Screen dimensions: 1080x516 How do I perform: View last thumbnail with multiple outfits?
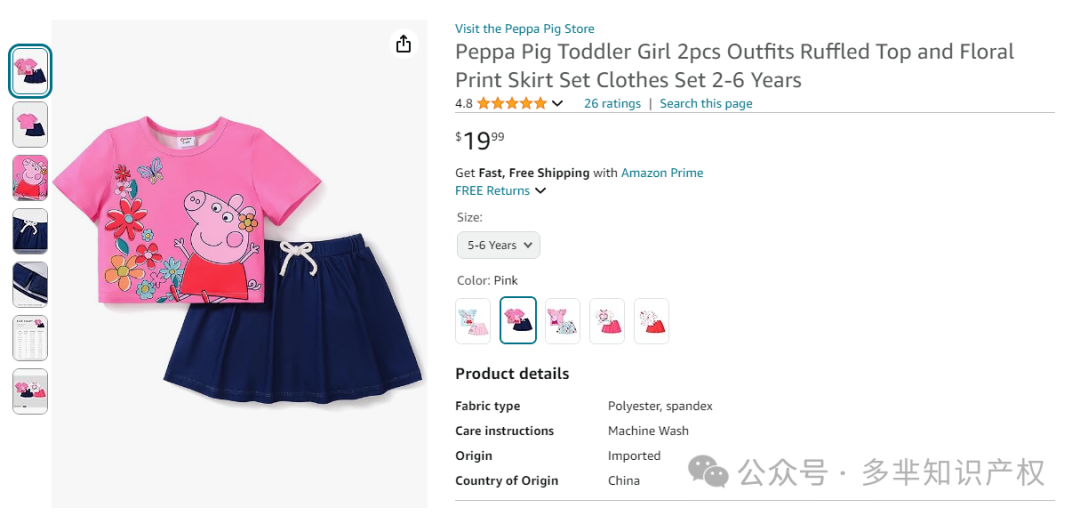(x=30, y=391)
